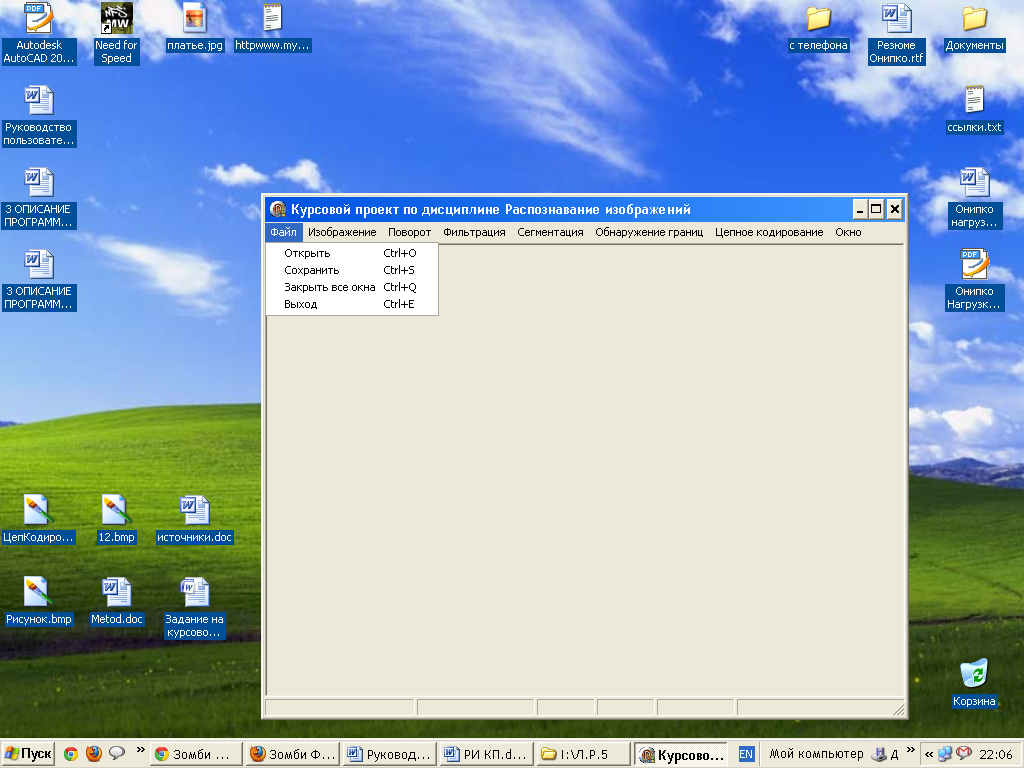Select the Metod.doc document icon
1024x768 pixels.
click(116, 601)
